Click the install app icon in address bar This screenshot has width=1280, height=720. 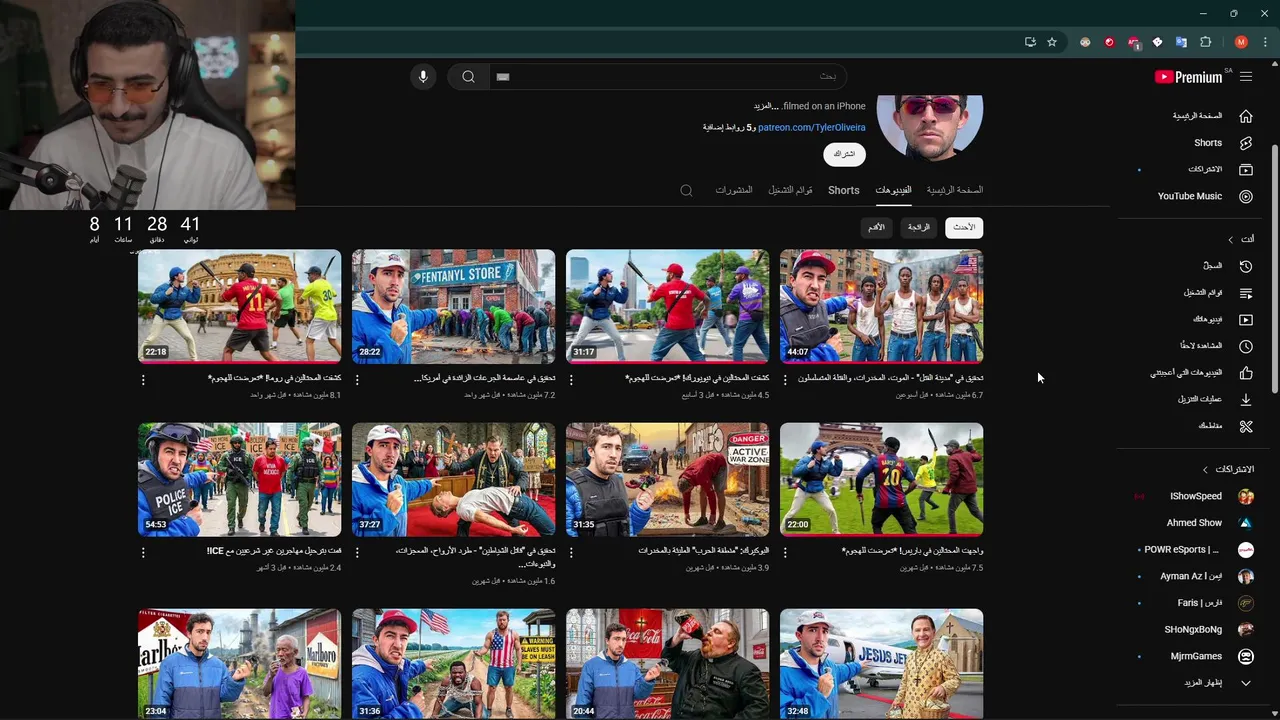[1030, 42]
